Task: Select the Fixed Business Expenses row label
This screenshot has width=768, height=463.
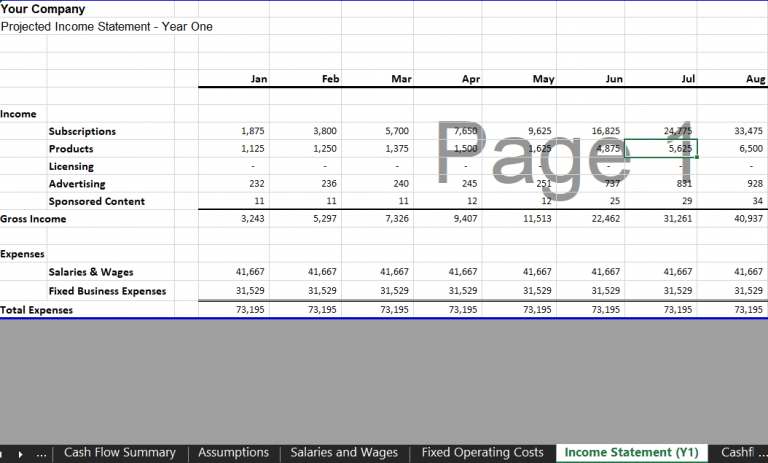Action: coord(107,291)
